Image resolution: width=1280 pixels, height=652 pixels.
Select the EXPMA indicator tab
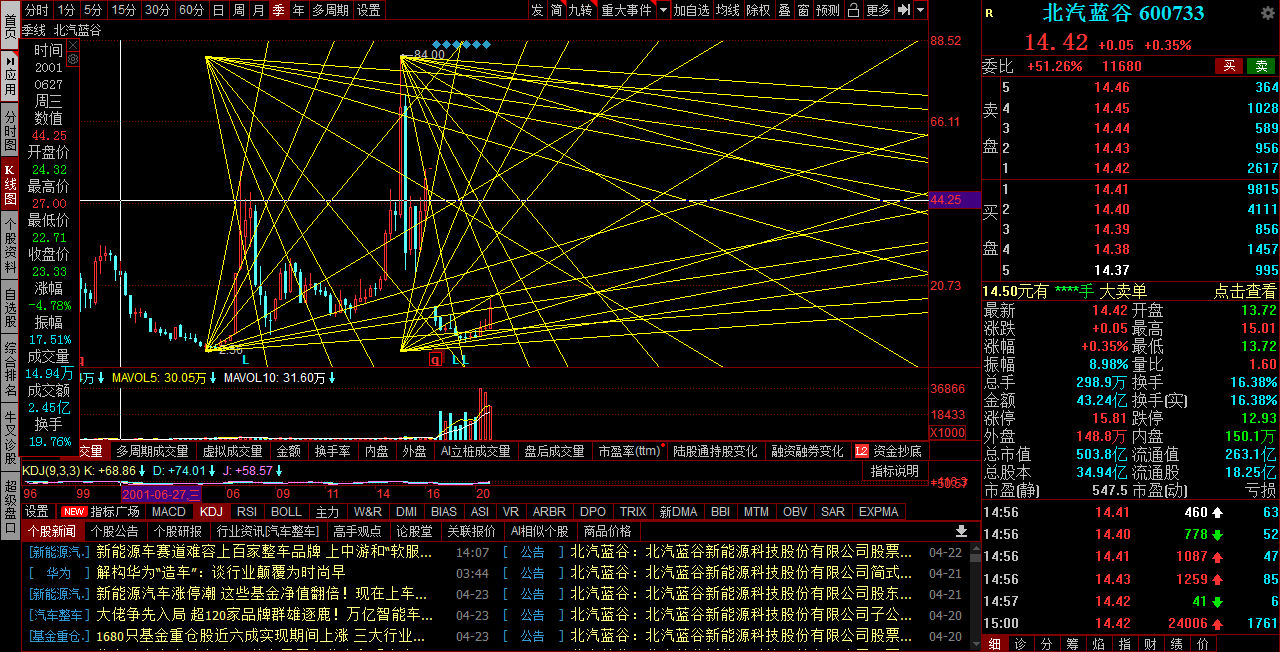(879, 511)
